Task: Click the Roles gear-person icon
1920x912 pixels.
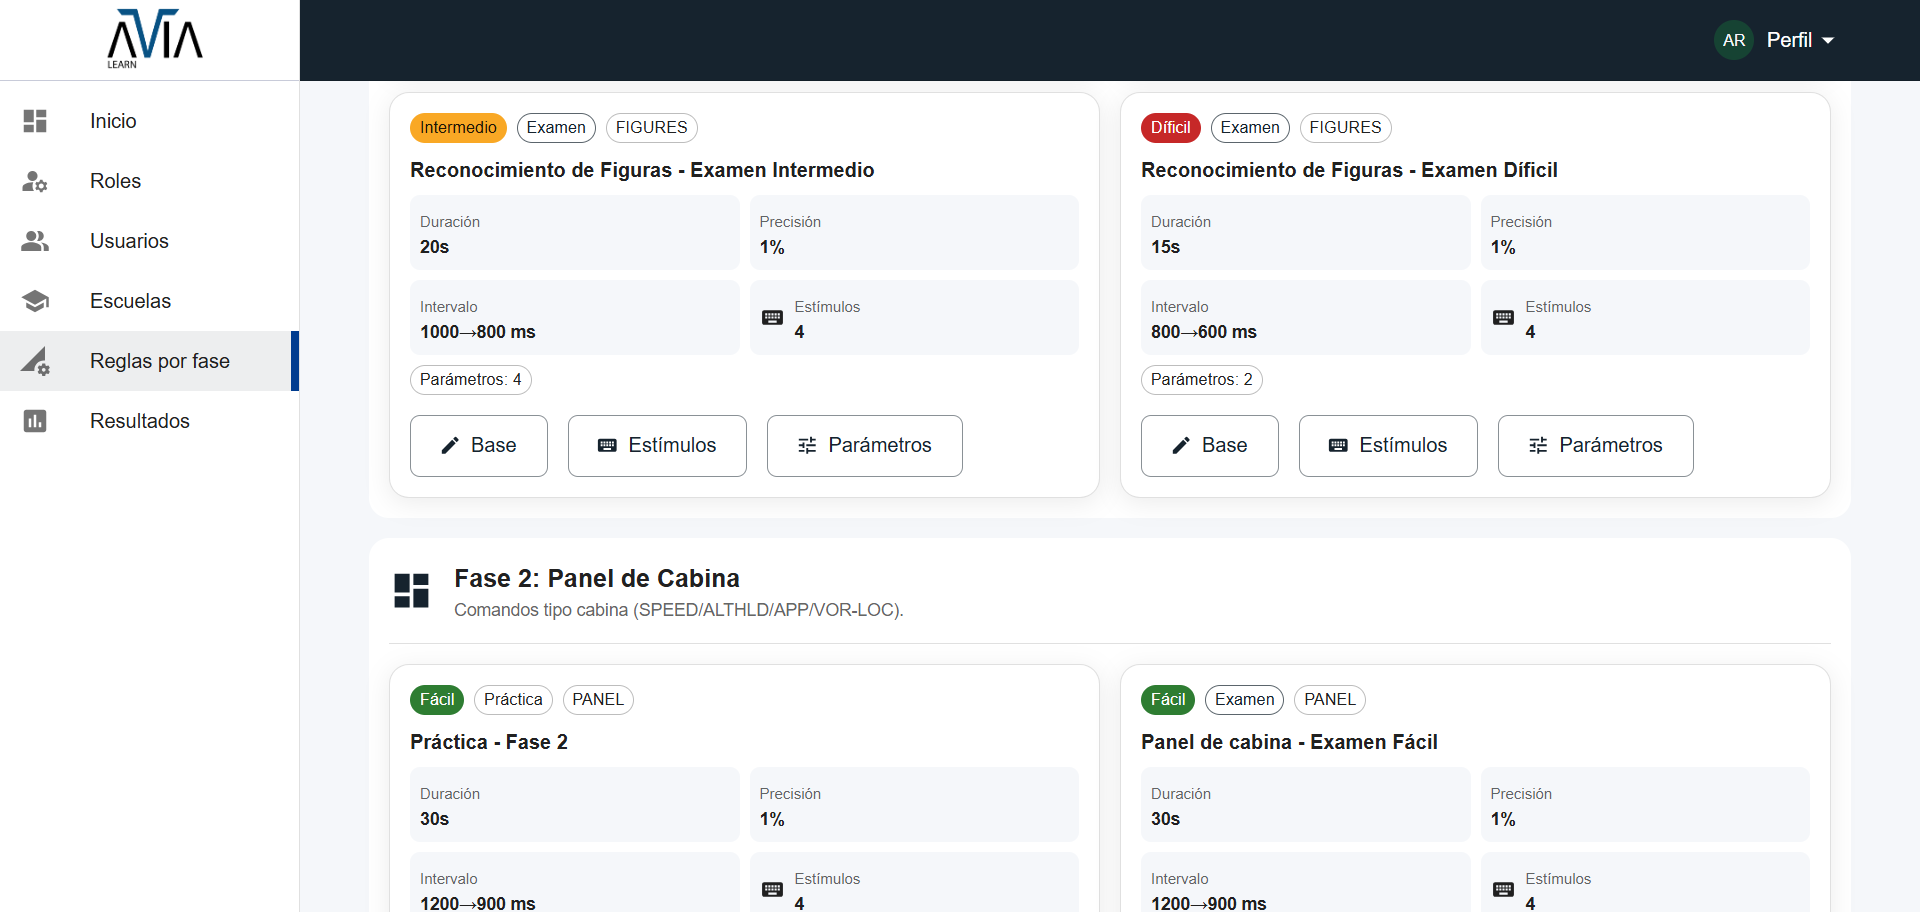Action: [35, 181]
